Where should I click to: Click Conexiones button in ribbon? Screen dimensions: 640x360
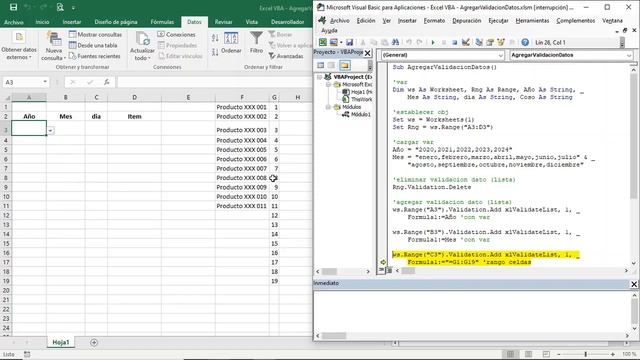(176, 34)
